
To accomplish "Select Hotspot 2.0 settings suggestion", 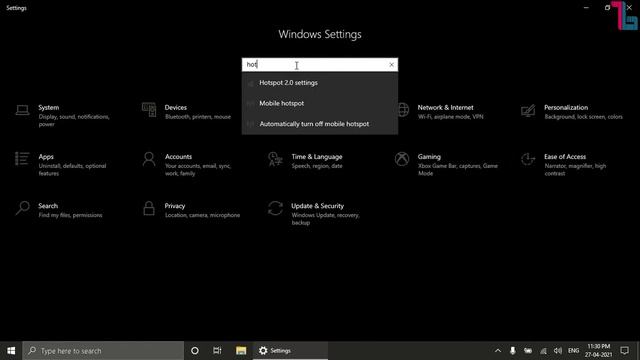I will (x=320, y=83).
